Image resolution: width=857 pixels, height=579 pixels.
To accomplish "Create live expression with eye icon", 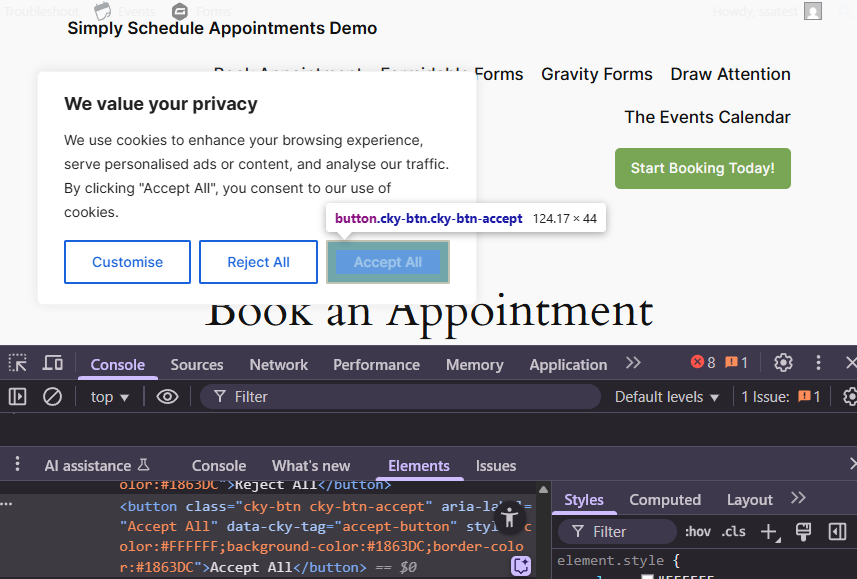I will tap(167, 397).
